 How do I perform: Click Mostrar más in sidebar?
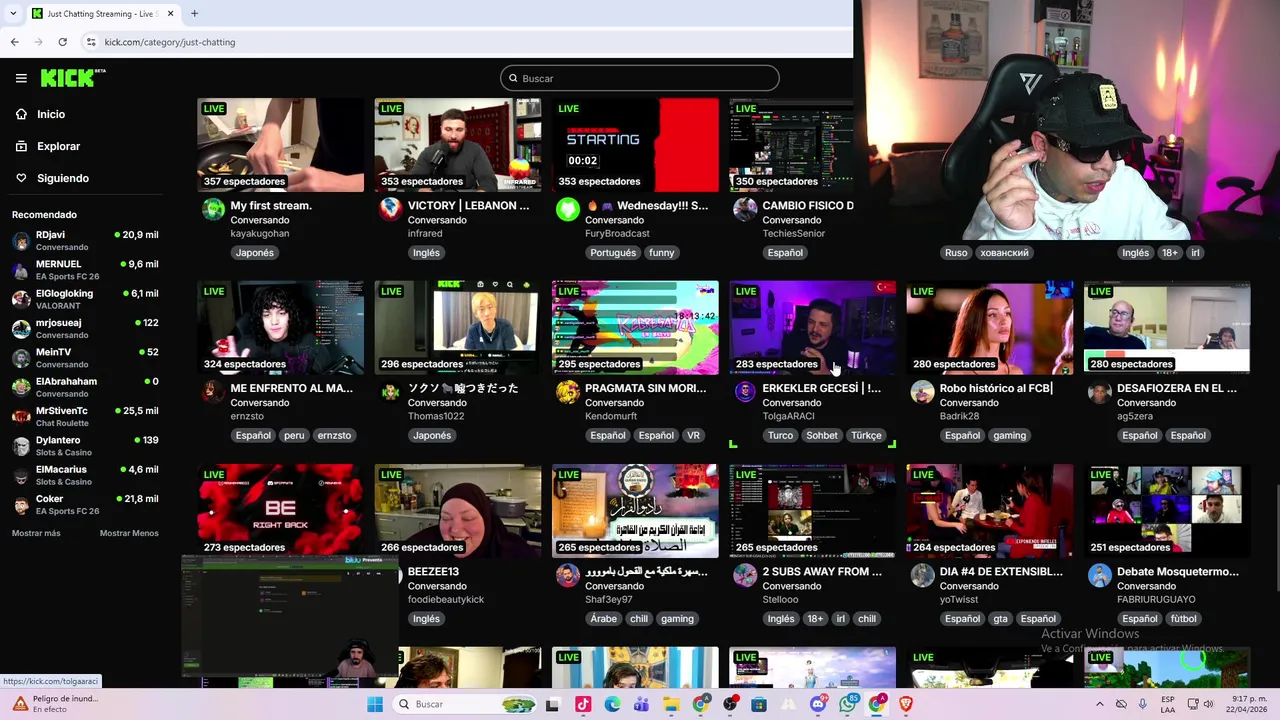click(x=36, y=533)
